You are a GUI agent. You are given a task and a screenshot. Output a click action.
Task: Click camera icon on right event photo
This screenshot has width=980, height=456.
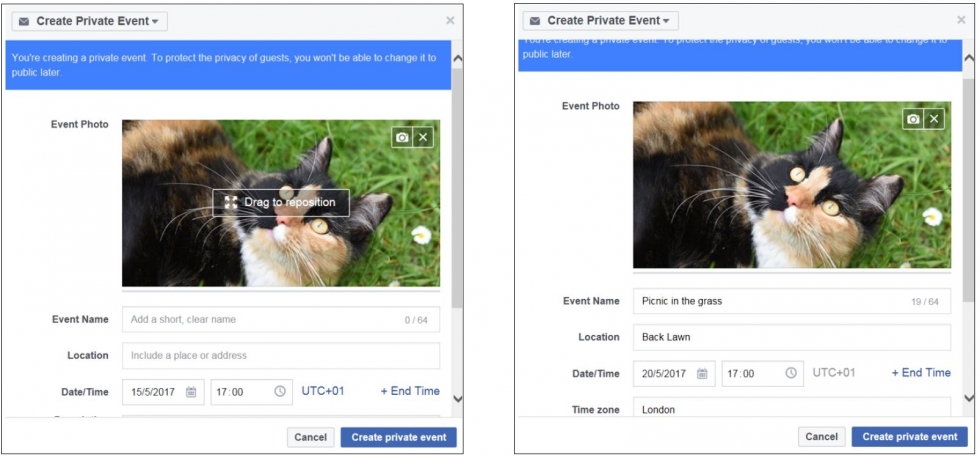point(913,119)
